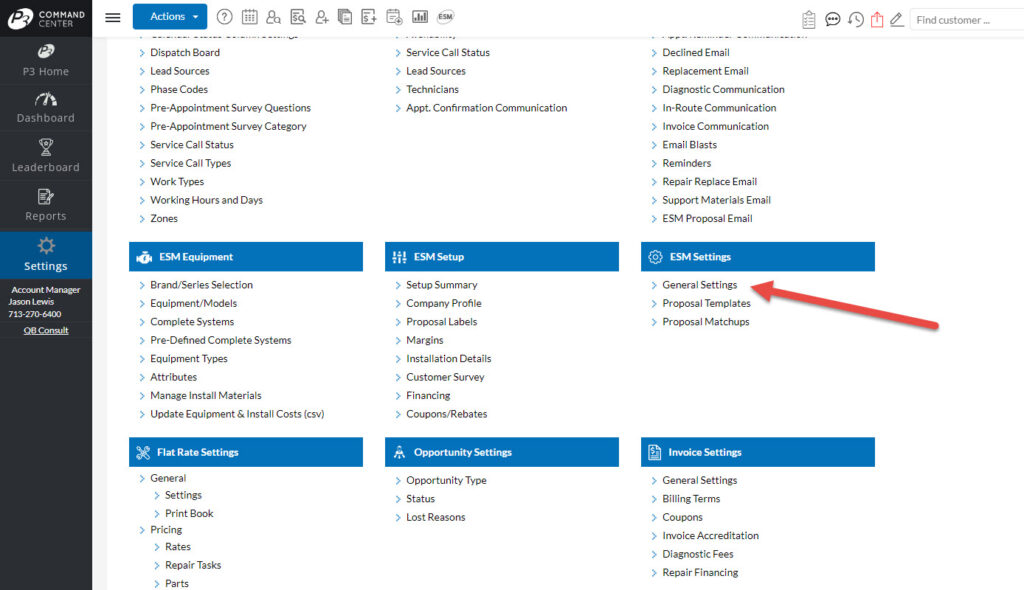Click the Proposal Templates link
Image resolution: width=1024 pixels, height=590 pixels.
706,303
